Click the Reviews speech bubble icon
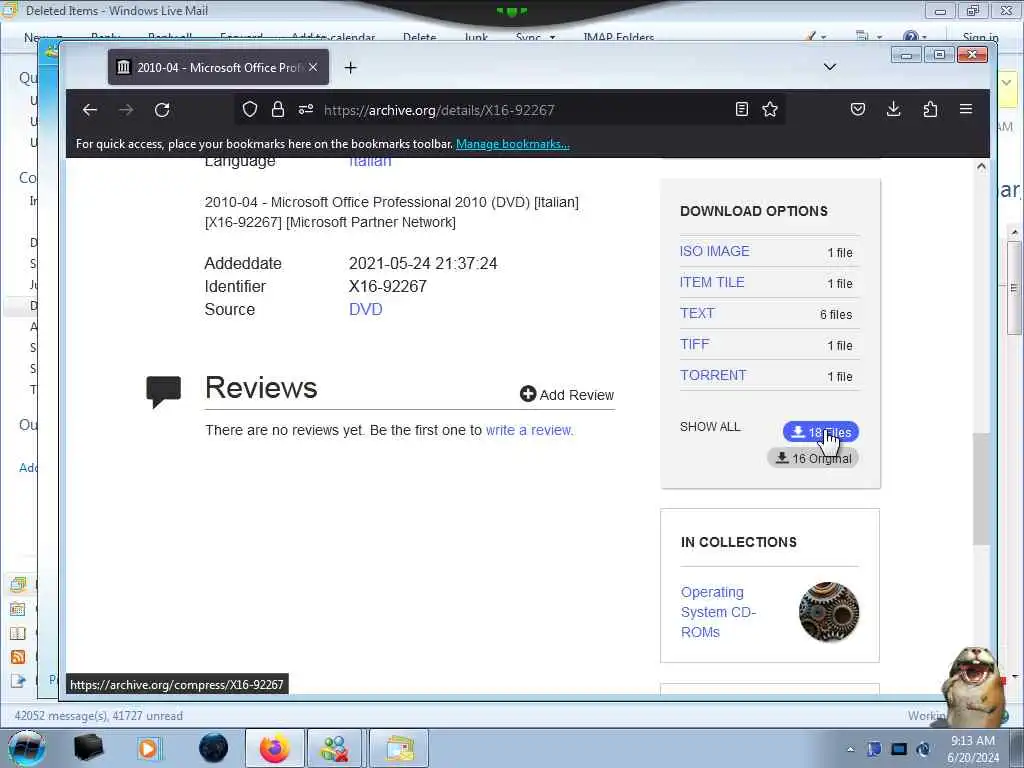The width and height of the screenshot is (1024, 768). [163, 392]
